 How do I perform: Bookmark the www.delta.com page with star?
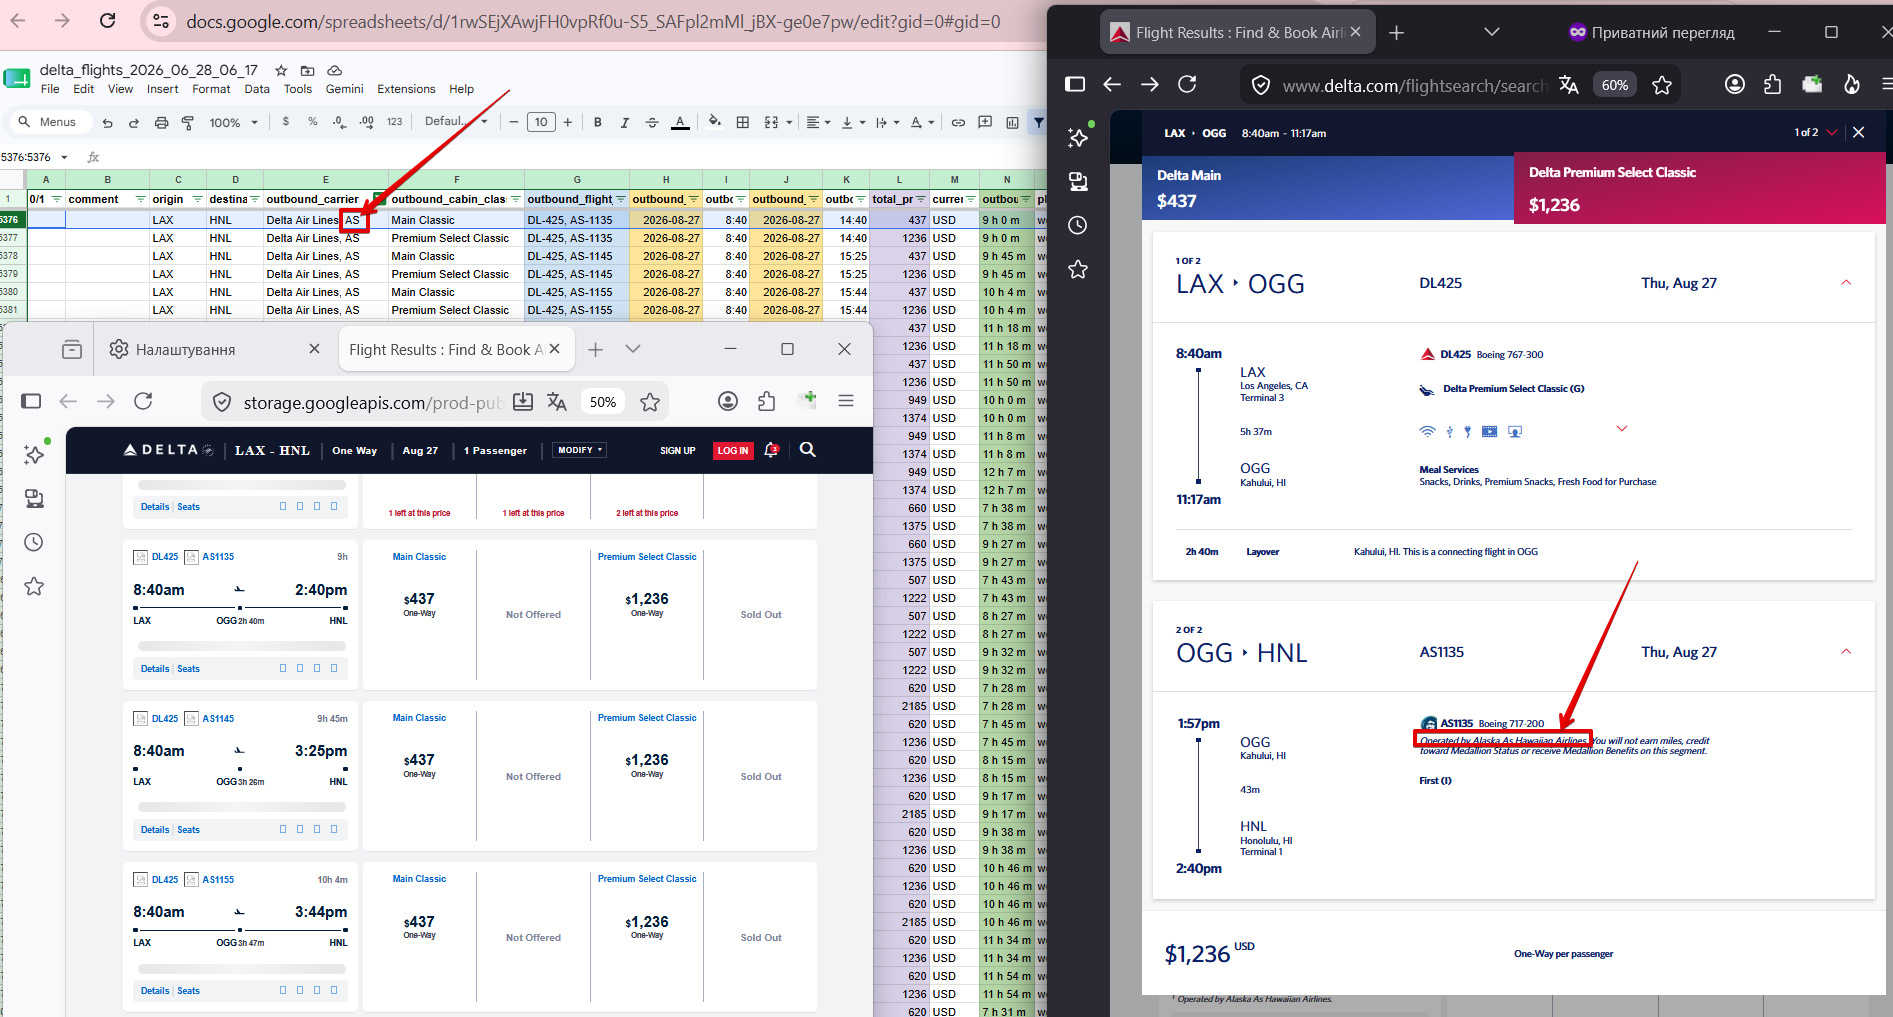[1662, 85]
